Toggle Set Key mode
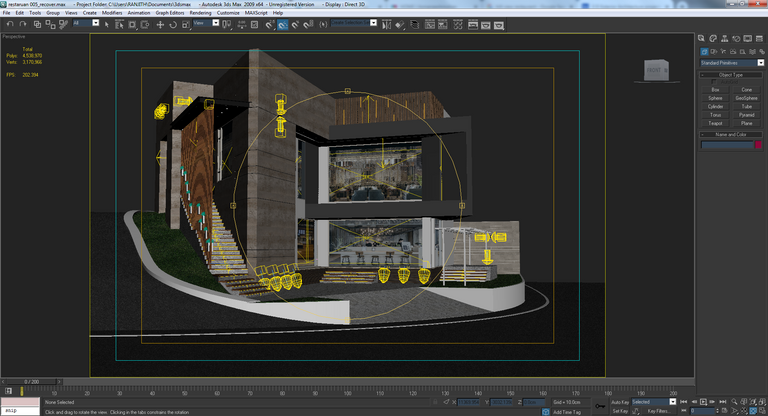 click(620, 411)
